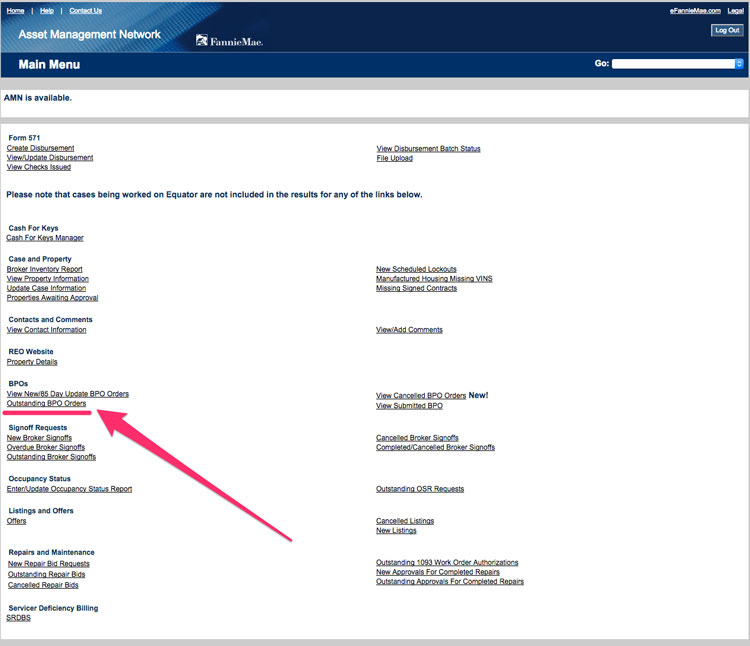Open Cancelled Repair Bids
Viewport: 750px width, 646px height.
43,585
